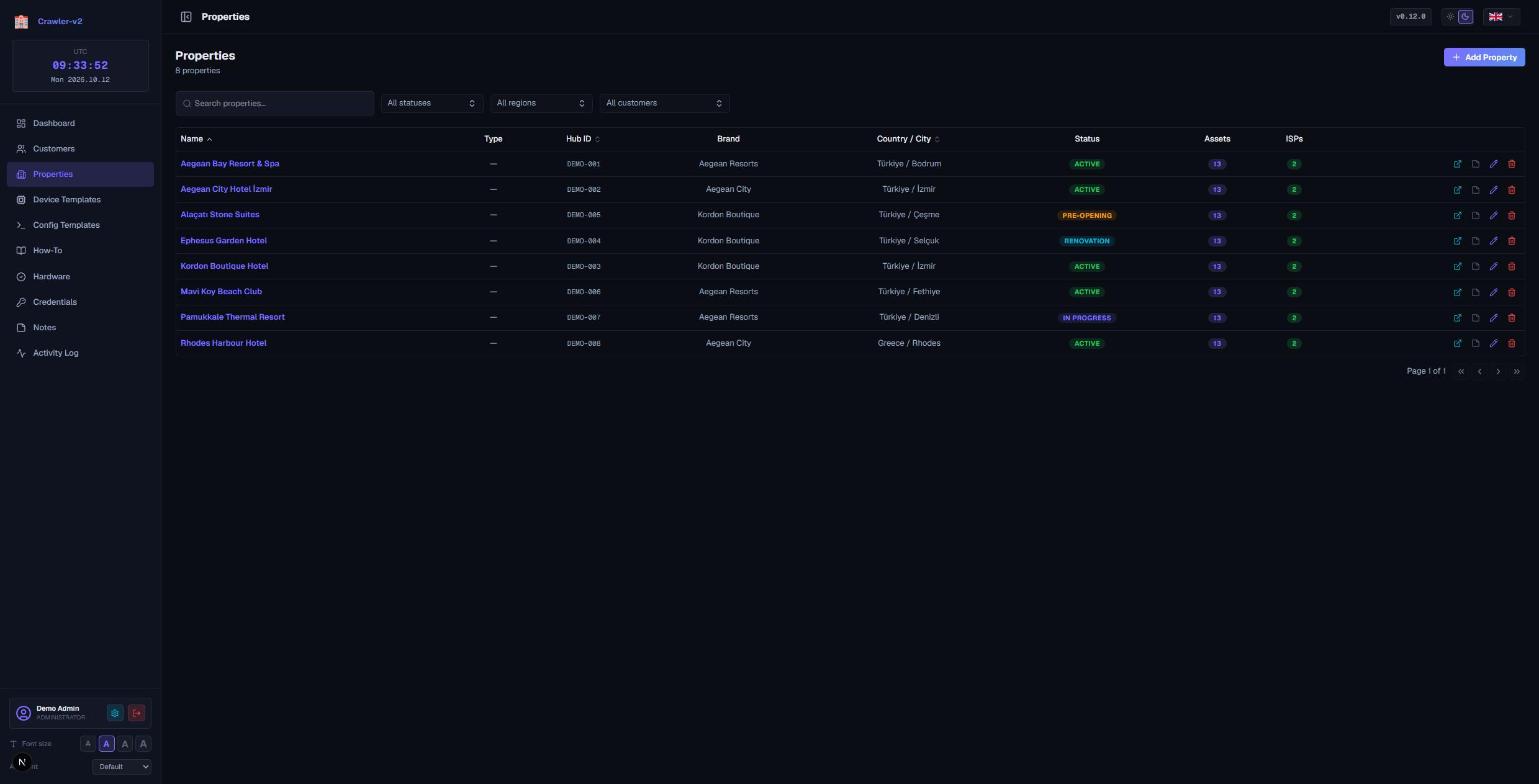
Task: Go to Customers in the sidebar
Action: coord(80,149)
